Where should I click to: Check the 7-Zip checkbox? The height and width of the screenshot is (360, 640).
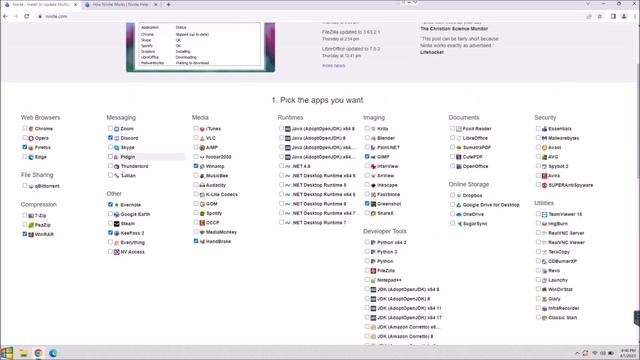24,215
